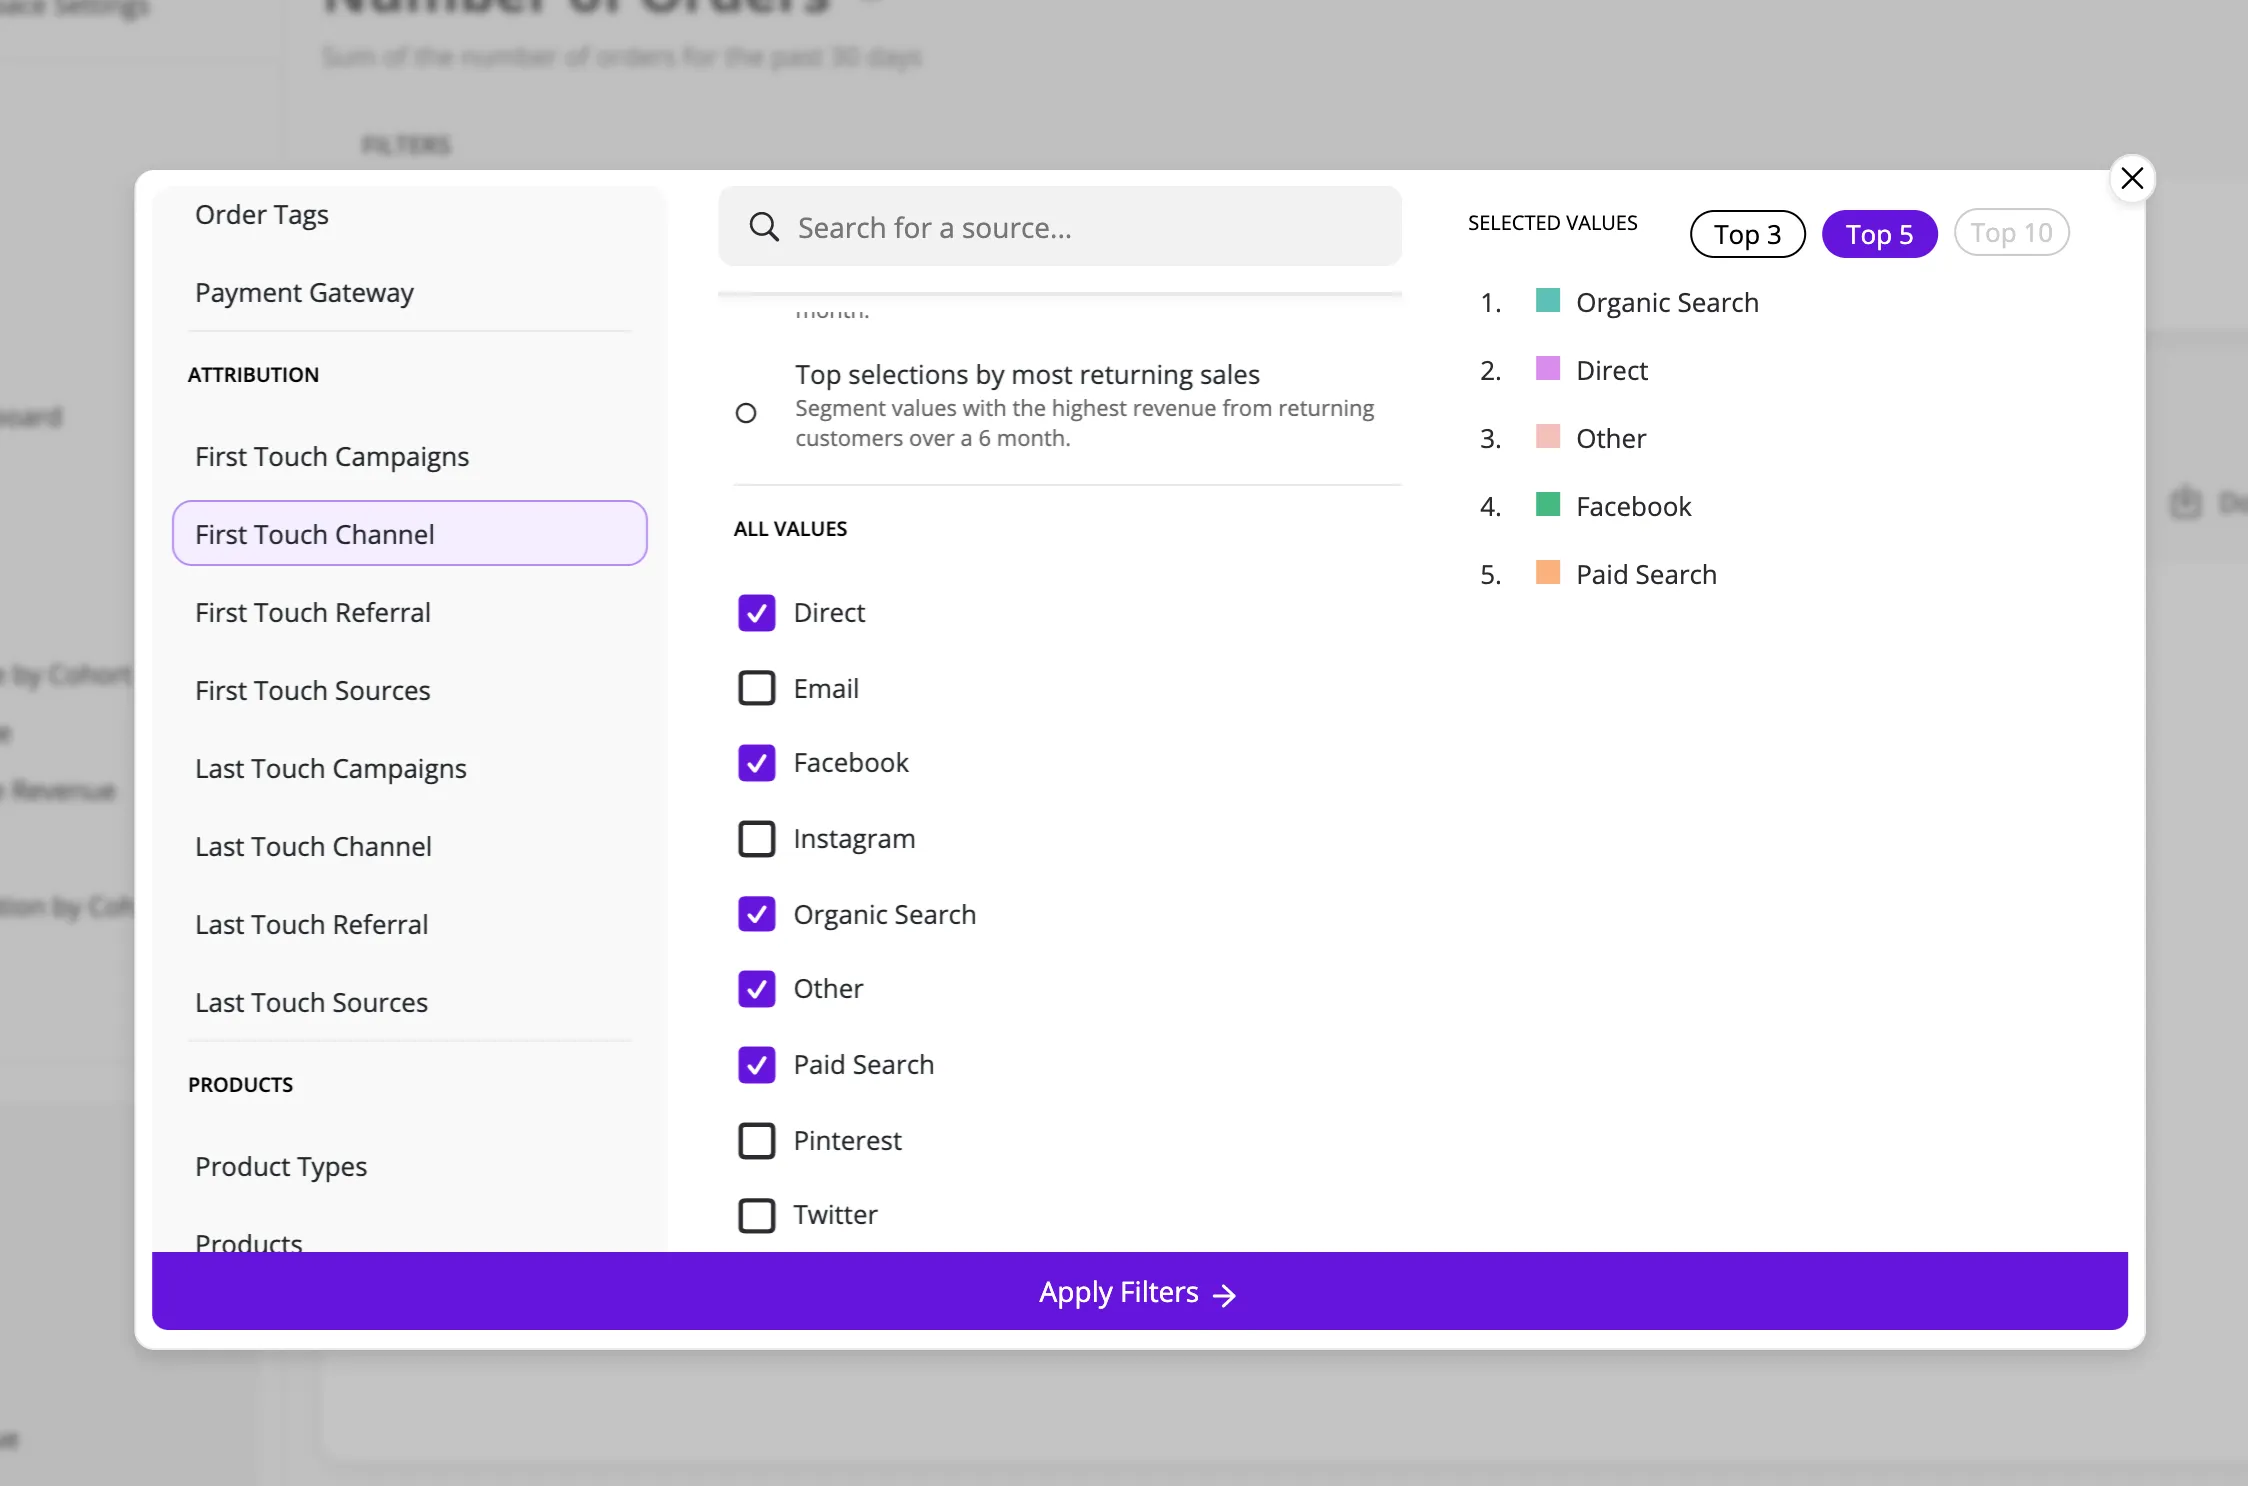The image size is (2248, 1486).
Task: Select the Top 3 pill
Action: (1747, 234)
